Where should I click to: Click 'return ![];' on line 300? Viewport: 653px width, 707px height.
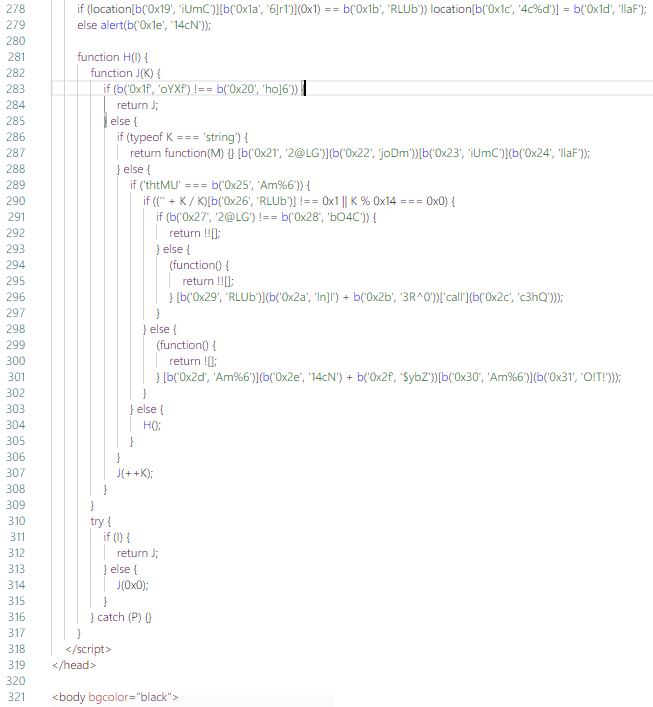[193, 361]
